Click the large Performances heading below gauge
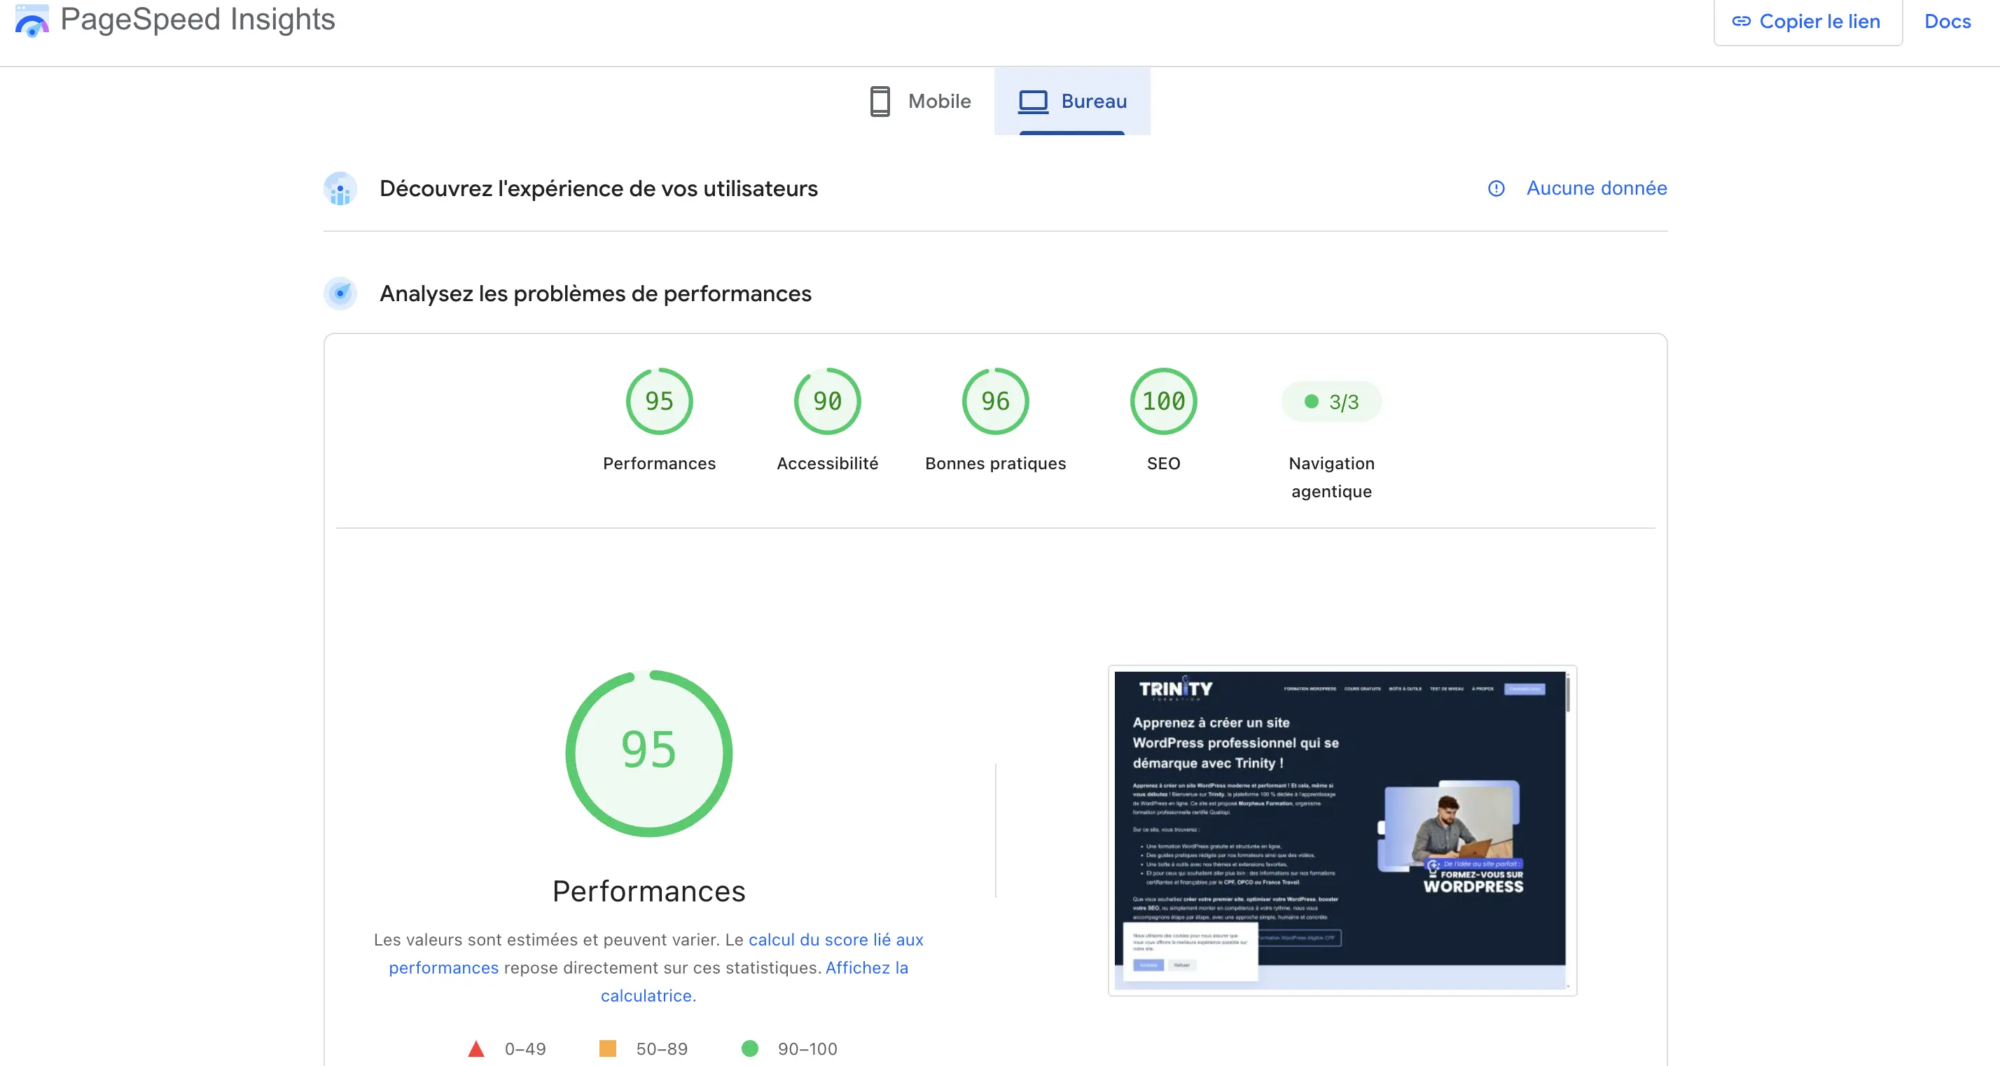The image size is (2000, 1066). click(x=649, y=891)
